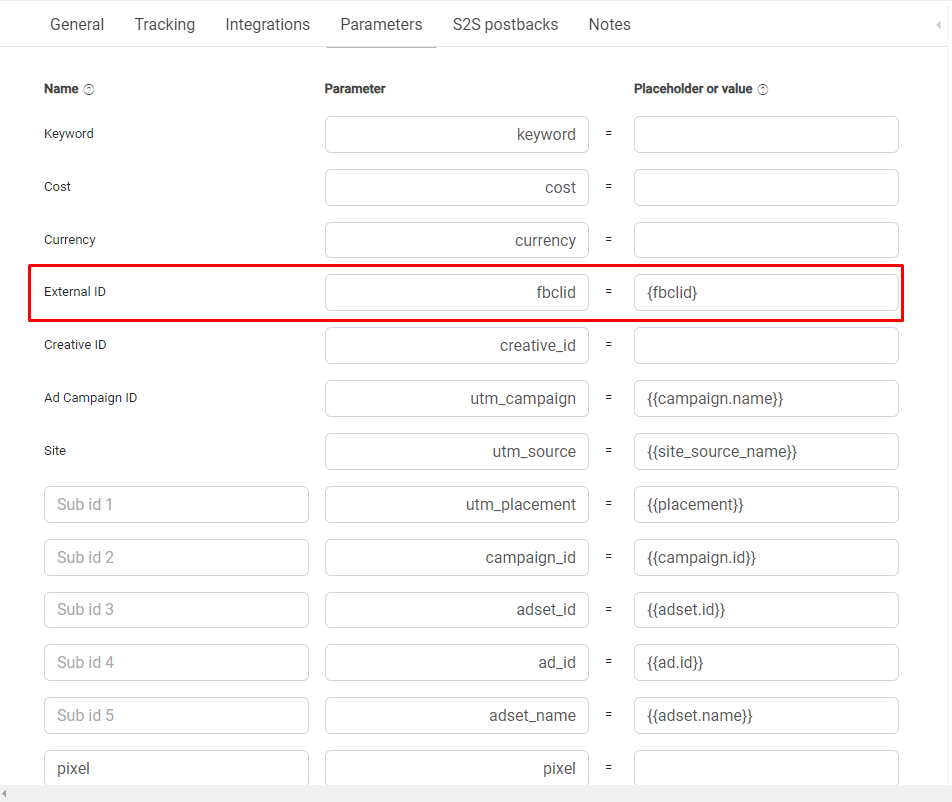Click the Sub id 4 name field
952x802 pixels.
click(x=176, y=662)
